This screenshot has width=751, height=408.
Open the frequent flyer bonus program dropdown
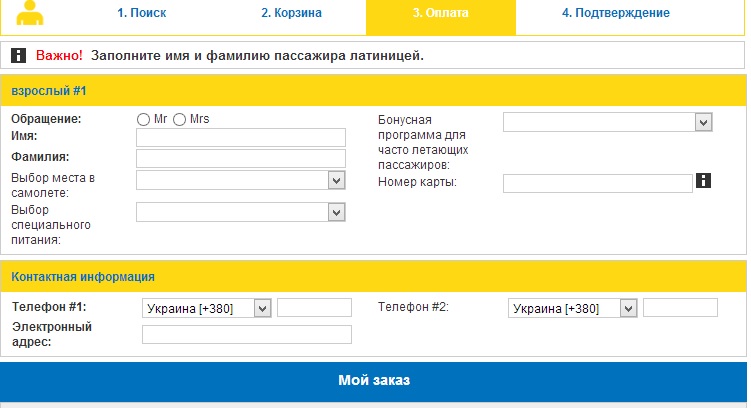pyautogui.click(x=607, y=122)
